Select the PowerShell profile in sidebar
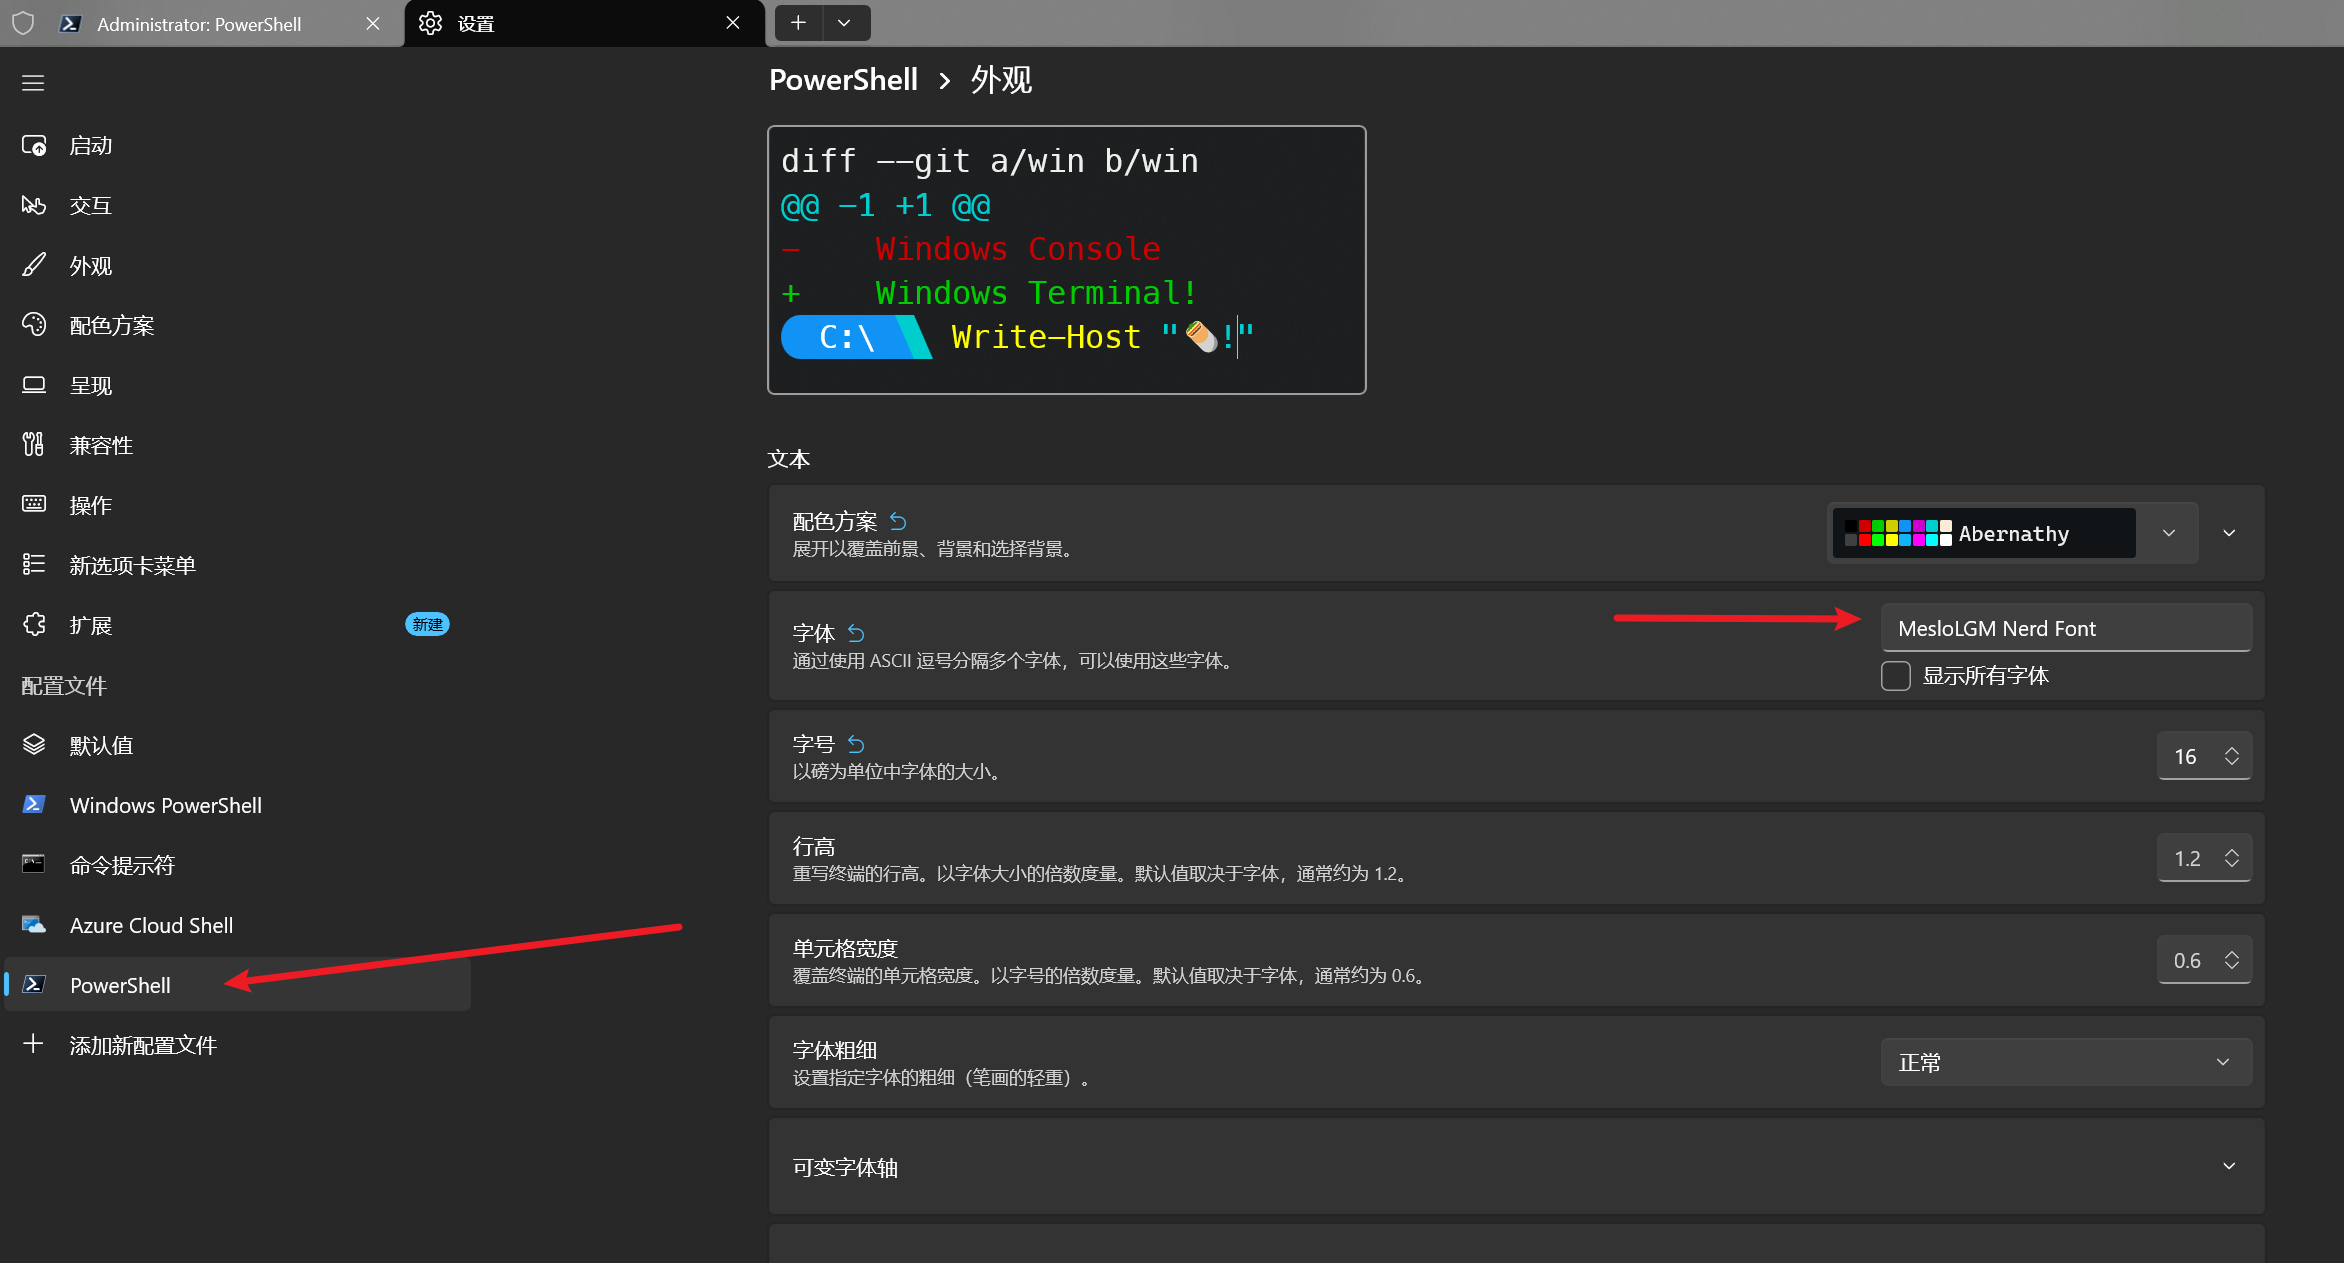2344x1263 pixels. (x=237, y=986)
